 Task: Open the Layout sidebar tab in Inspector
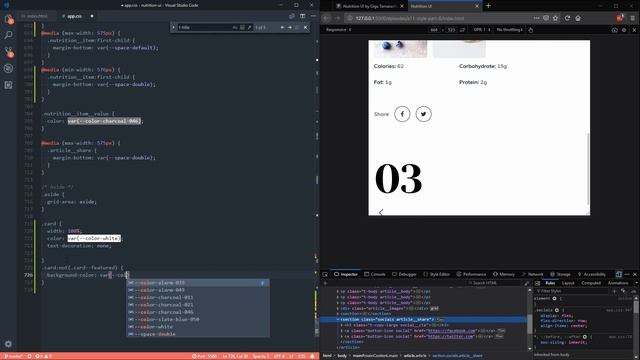(x=568, y=283)
